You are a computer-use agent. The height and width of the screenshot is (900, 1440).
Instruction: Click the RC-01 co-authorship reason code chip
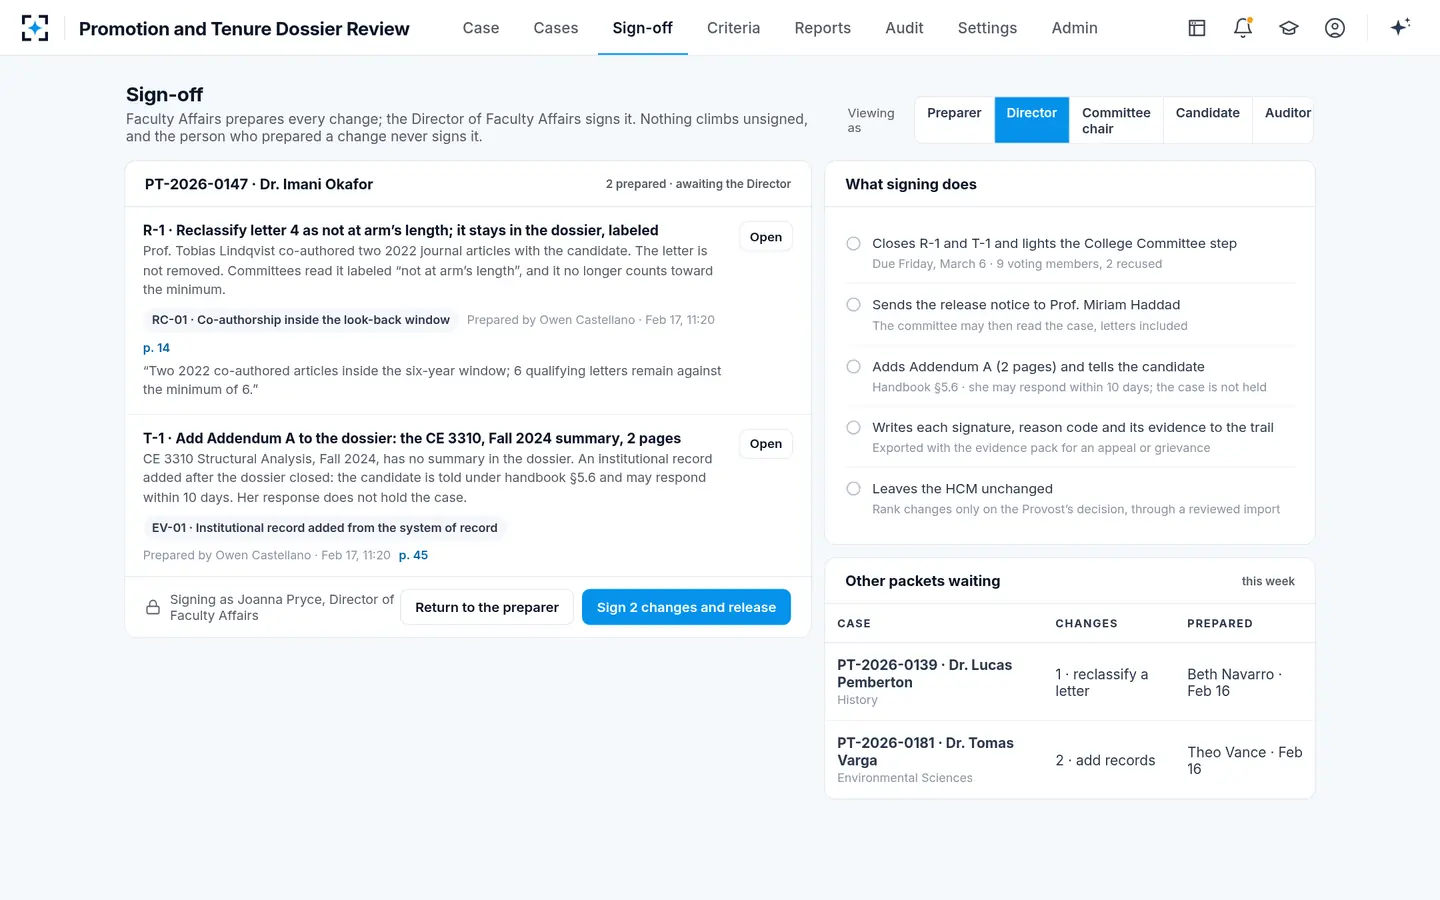[x=301, y=320]
